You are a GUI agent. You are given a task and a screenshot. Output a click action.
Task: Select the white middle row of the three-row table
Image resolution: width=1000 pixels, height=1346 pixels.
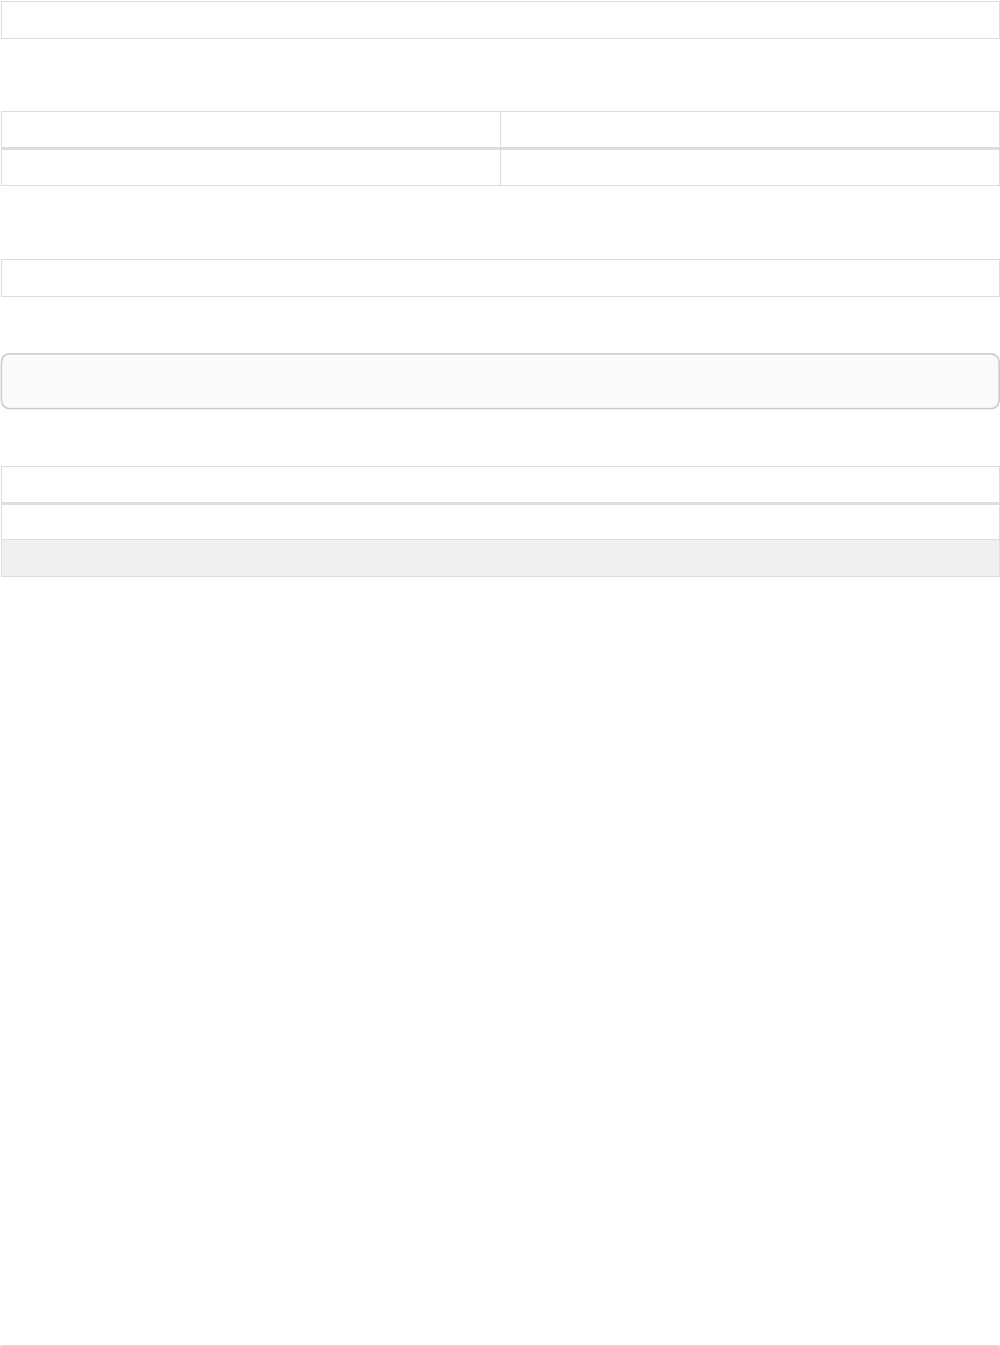coord(500,522)
